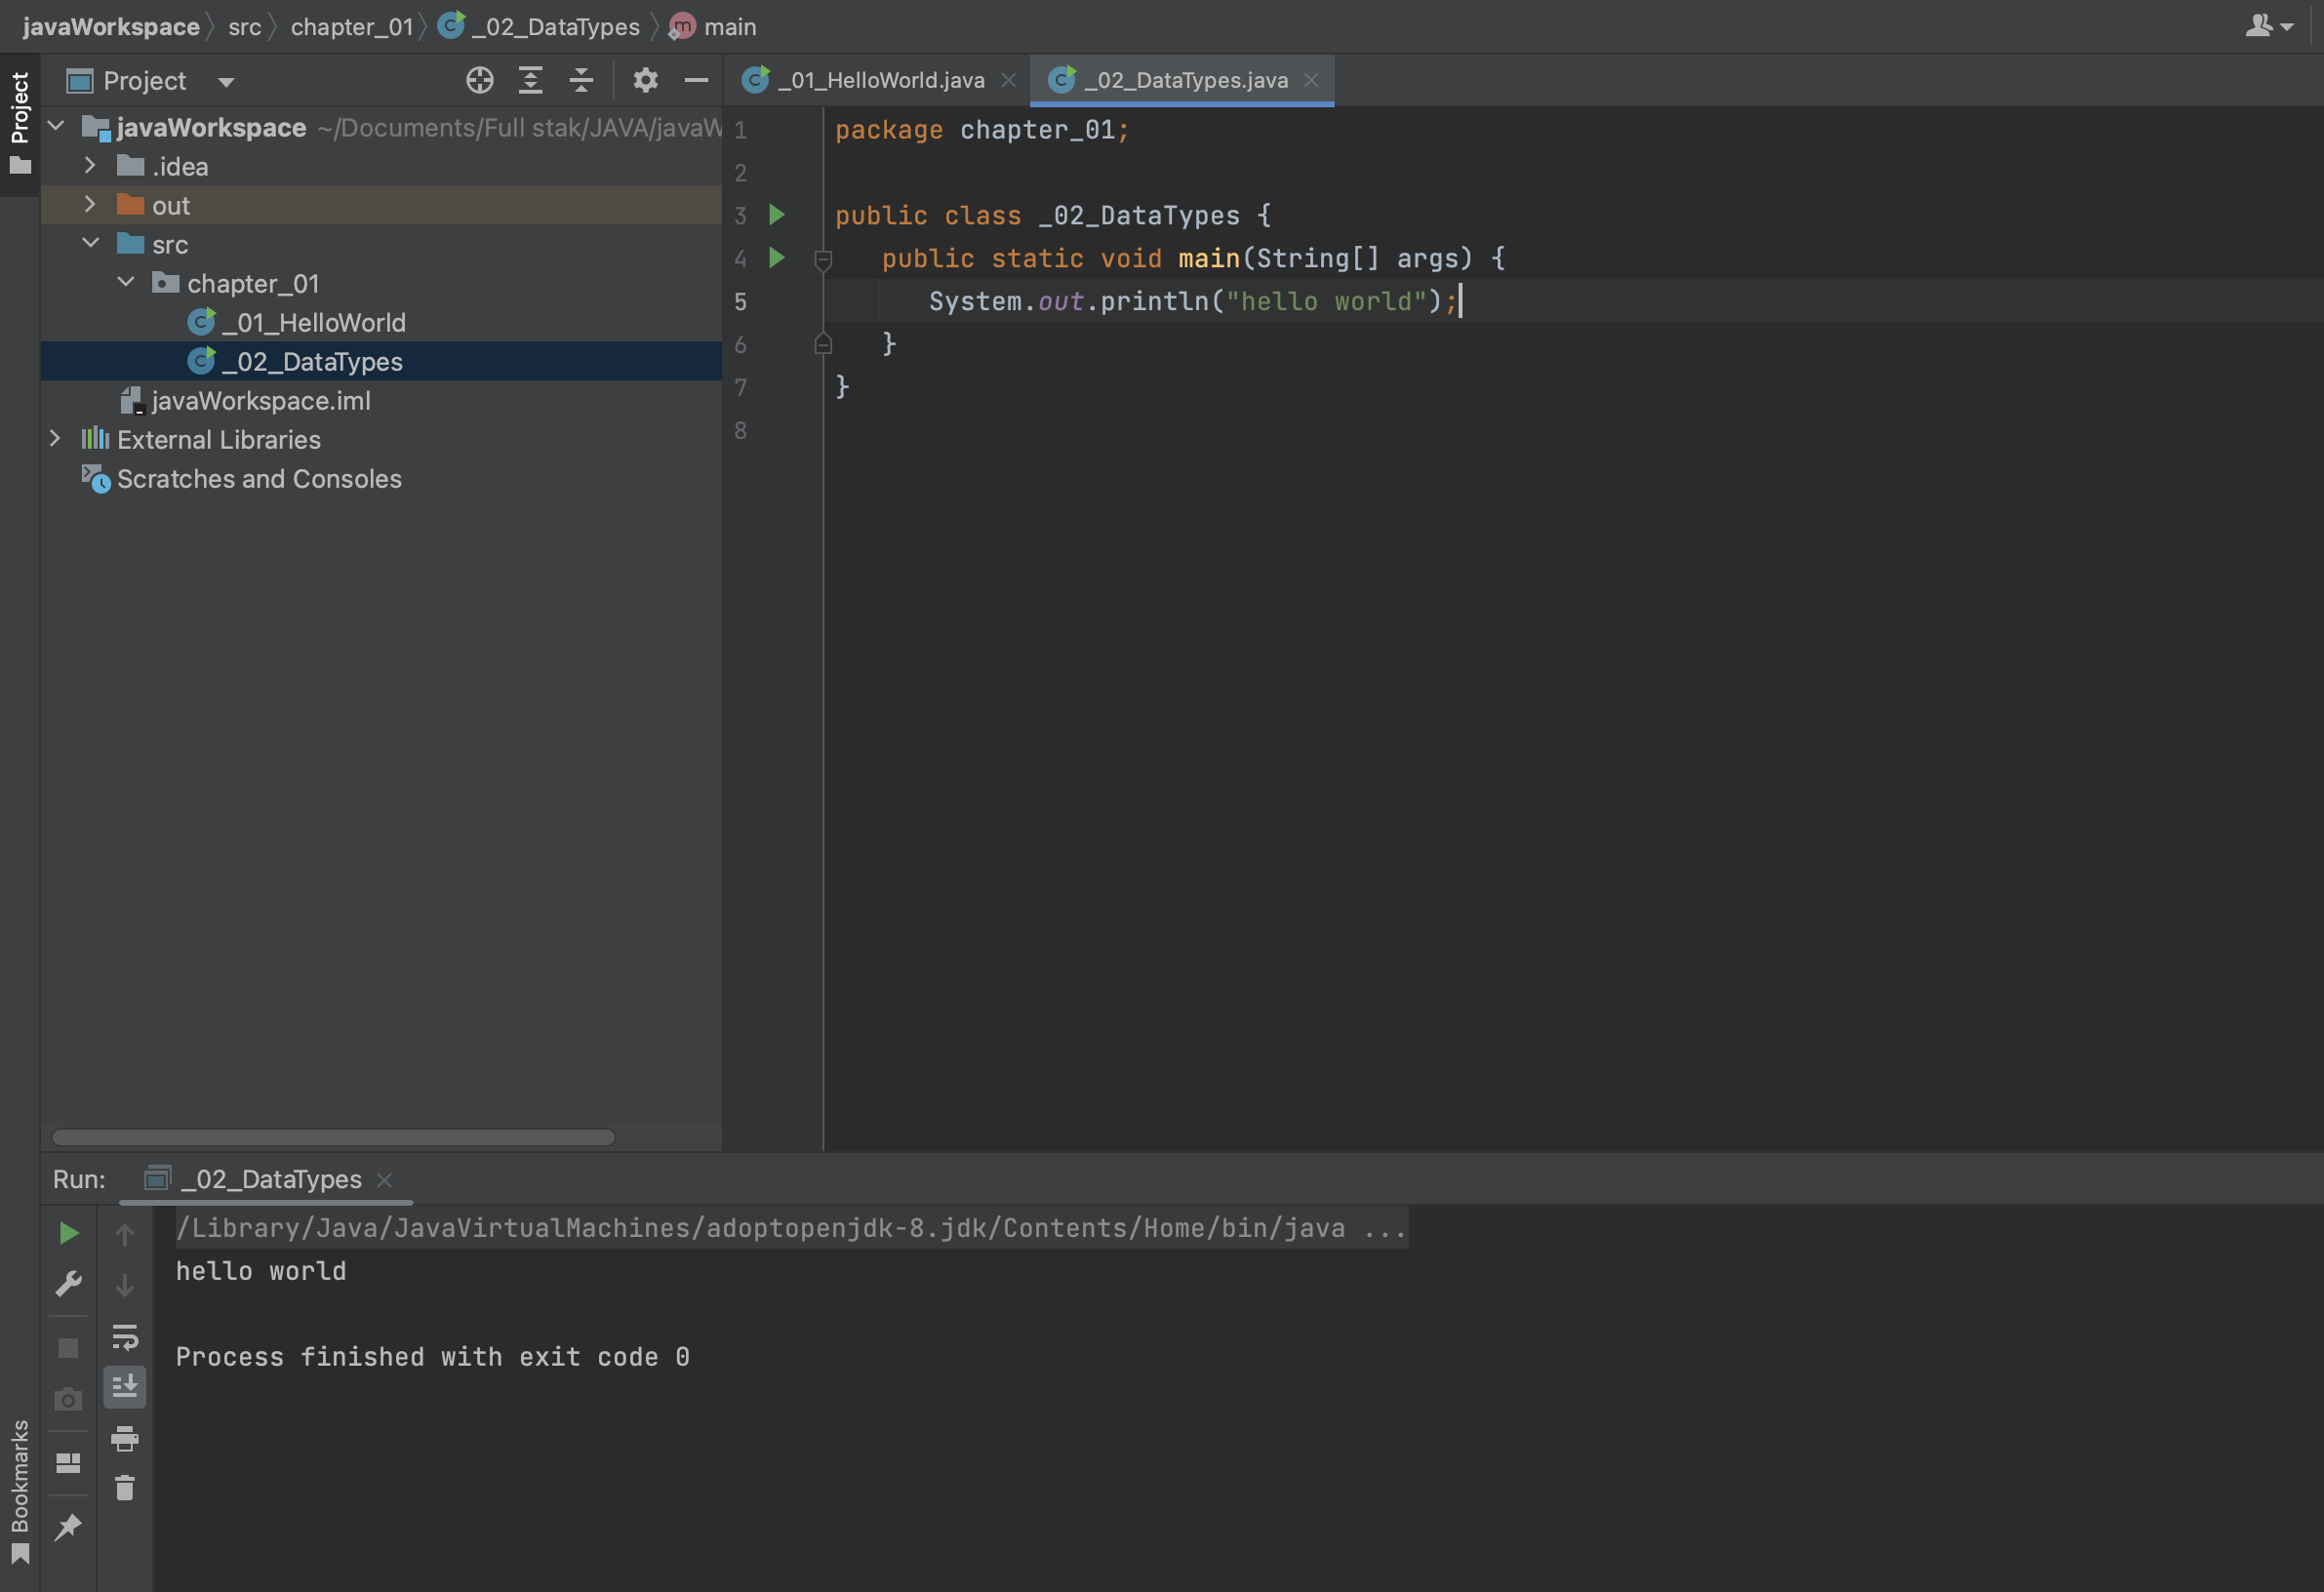
Task: Click the Collapse All icon in Project panel
Action: coord(581,80)
